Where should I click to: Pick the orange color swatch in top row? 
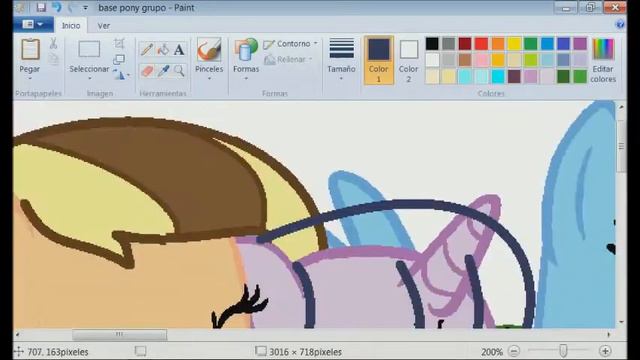[498, 44]
